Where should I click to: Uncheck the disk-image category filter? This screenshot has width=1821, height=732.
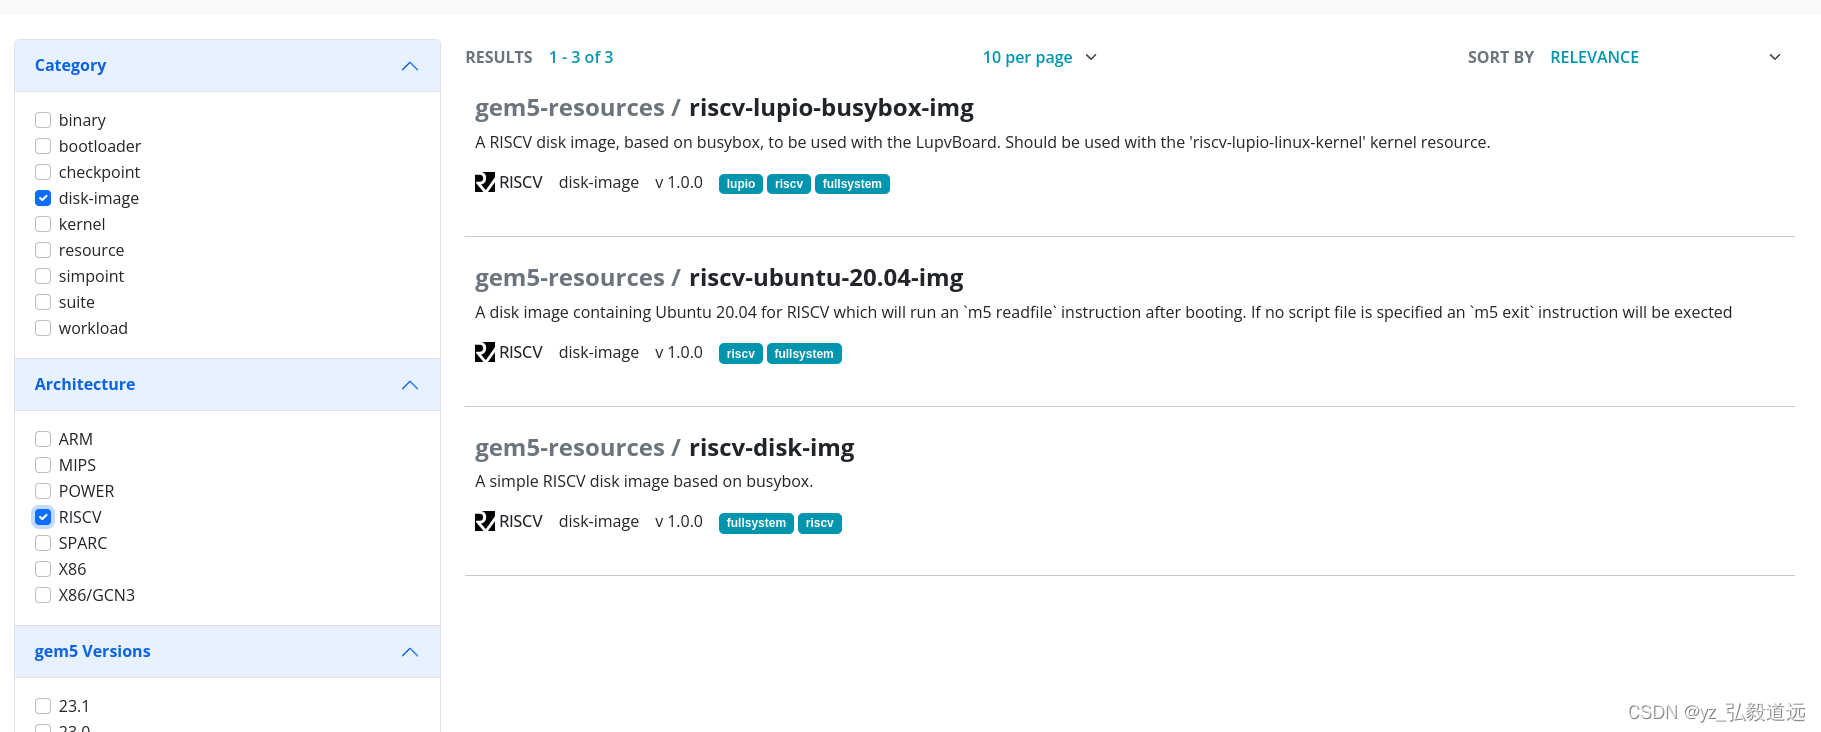[43, 198]
